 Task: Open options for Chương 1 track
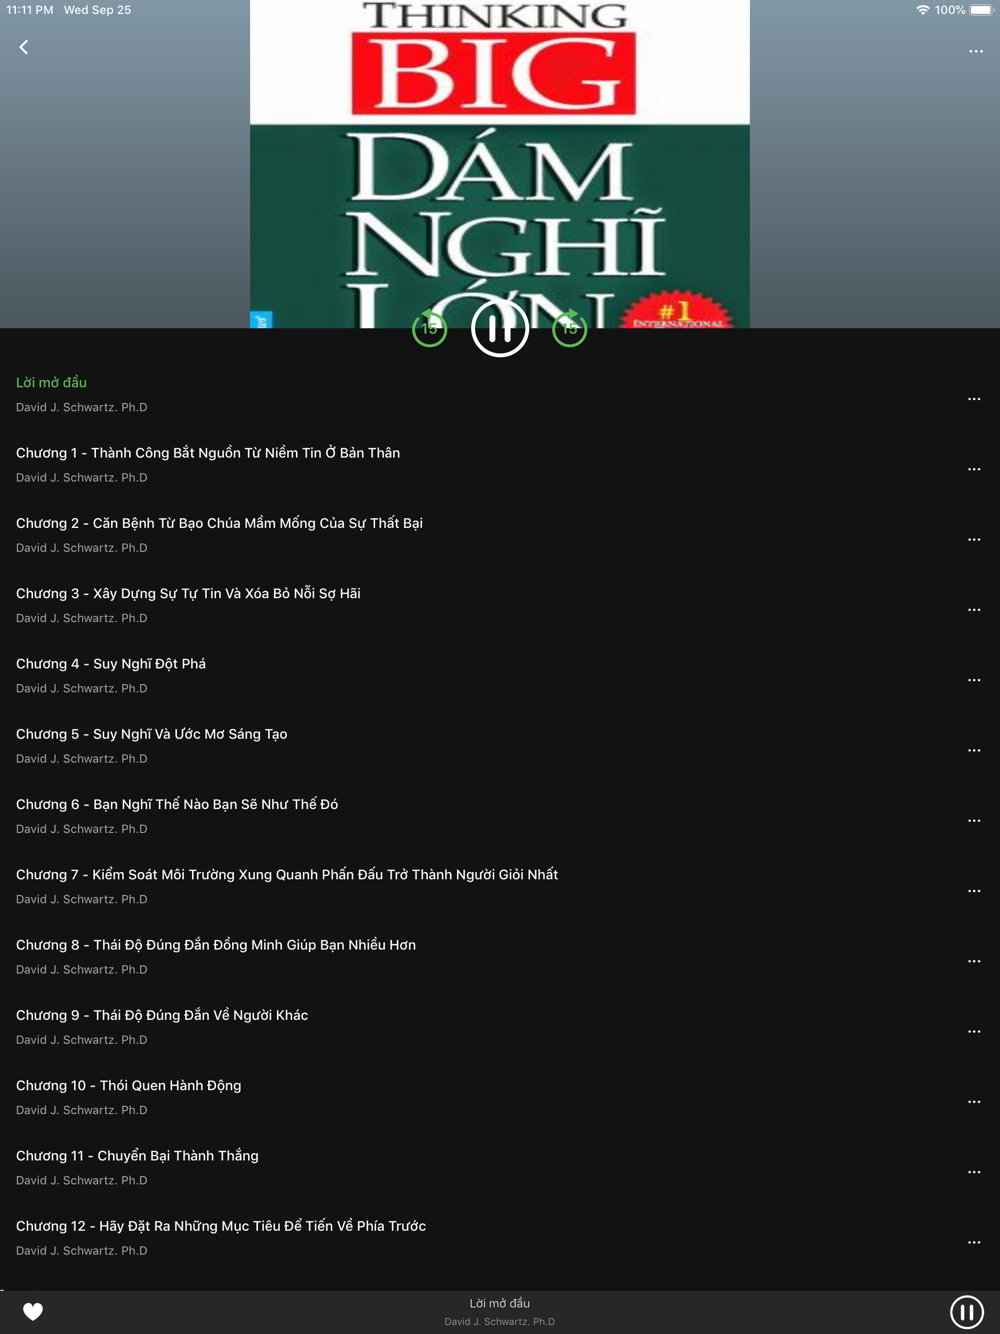coord(974,469)
